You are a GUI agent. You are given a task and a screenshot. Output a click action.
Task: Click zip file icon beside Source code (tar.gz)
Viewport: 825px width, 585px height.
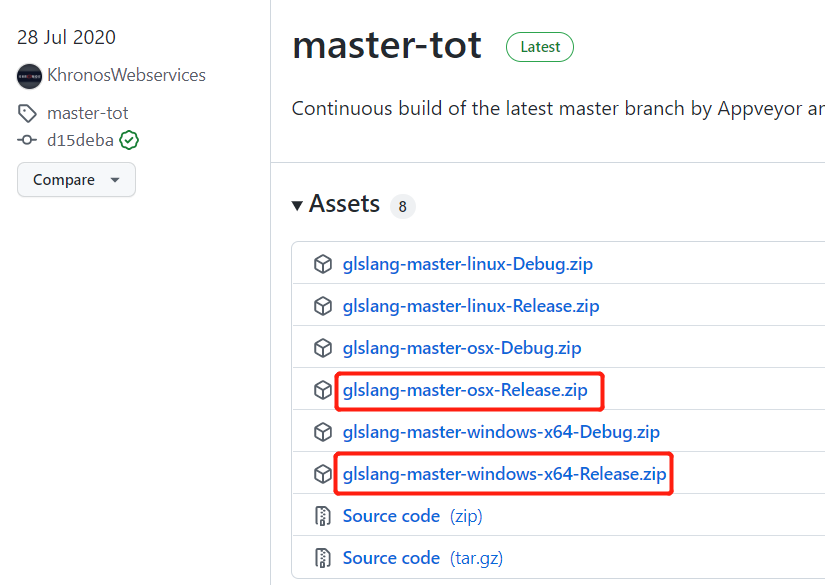tap(323, 558)
